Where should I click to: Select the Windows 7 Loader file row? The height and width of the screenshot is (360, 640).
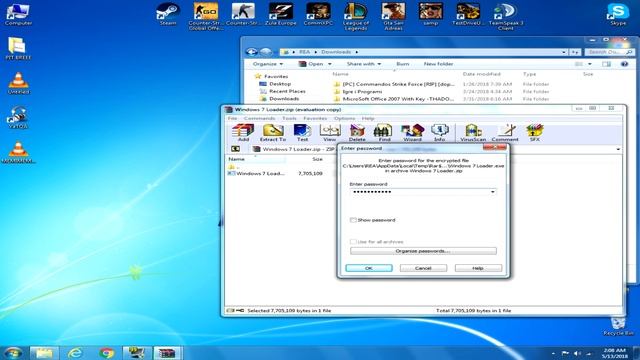(276, 173)
